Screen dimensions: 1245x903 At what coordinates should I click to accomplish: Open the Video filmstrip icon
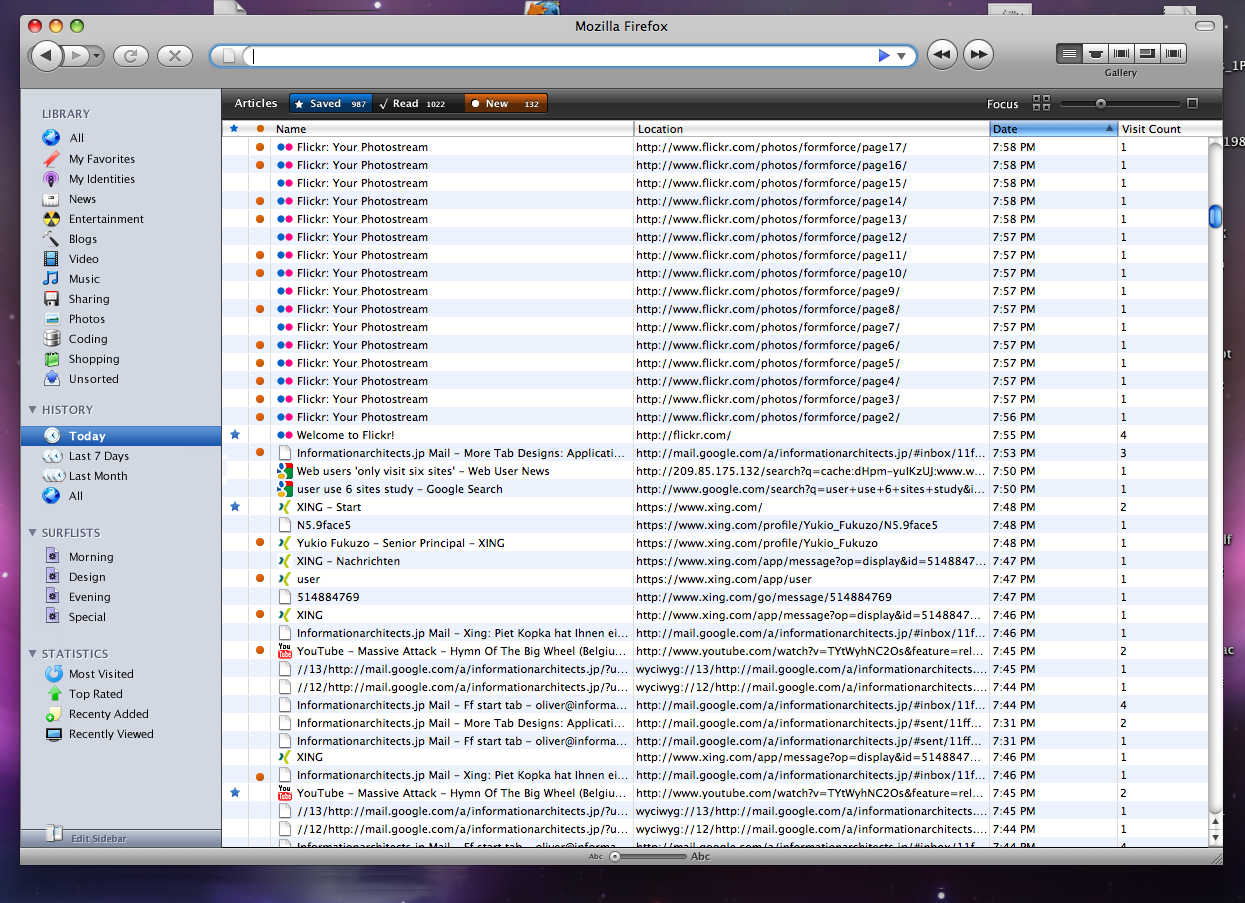[x=51, y=258]
